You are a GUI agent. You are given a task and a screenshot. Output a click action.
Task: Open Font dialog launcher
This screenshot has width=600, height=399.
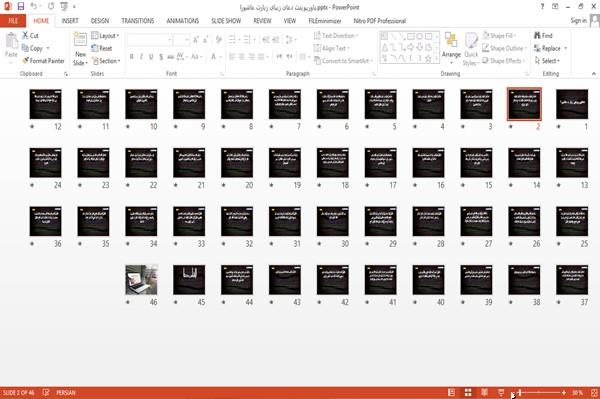click(x=222, y=74)
